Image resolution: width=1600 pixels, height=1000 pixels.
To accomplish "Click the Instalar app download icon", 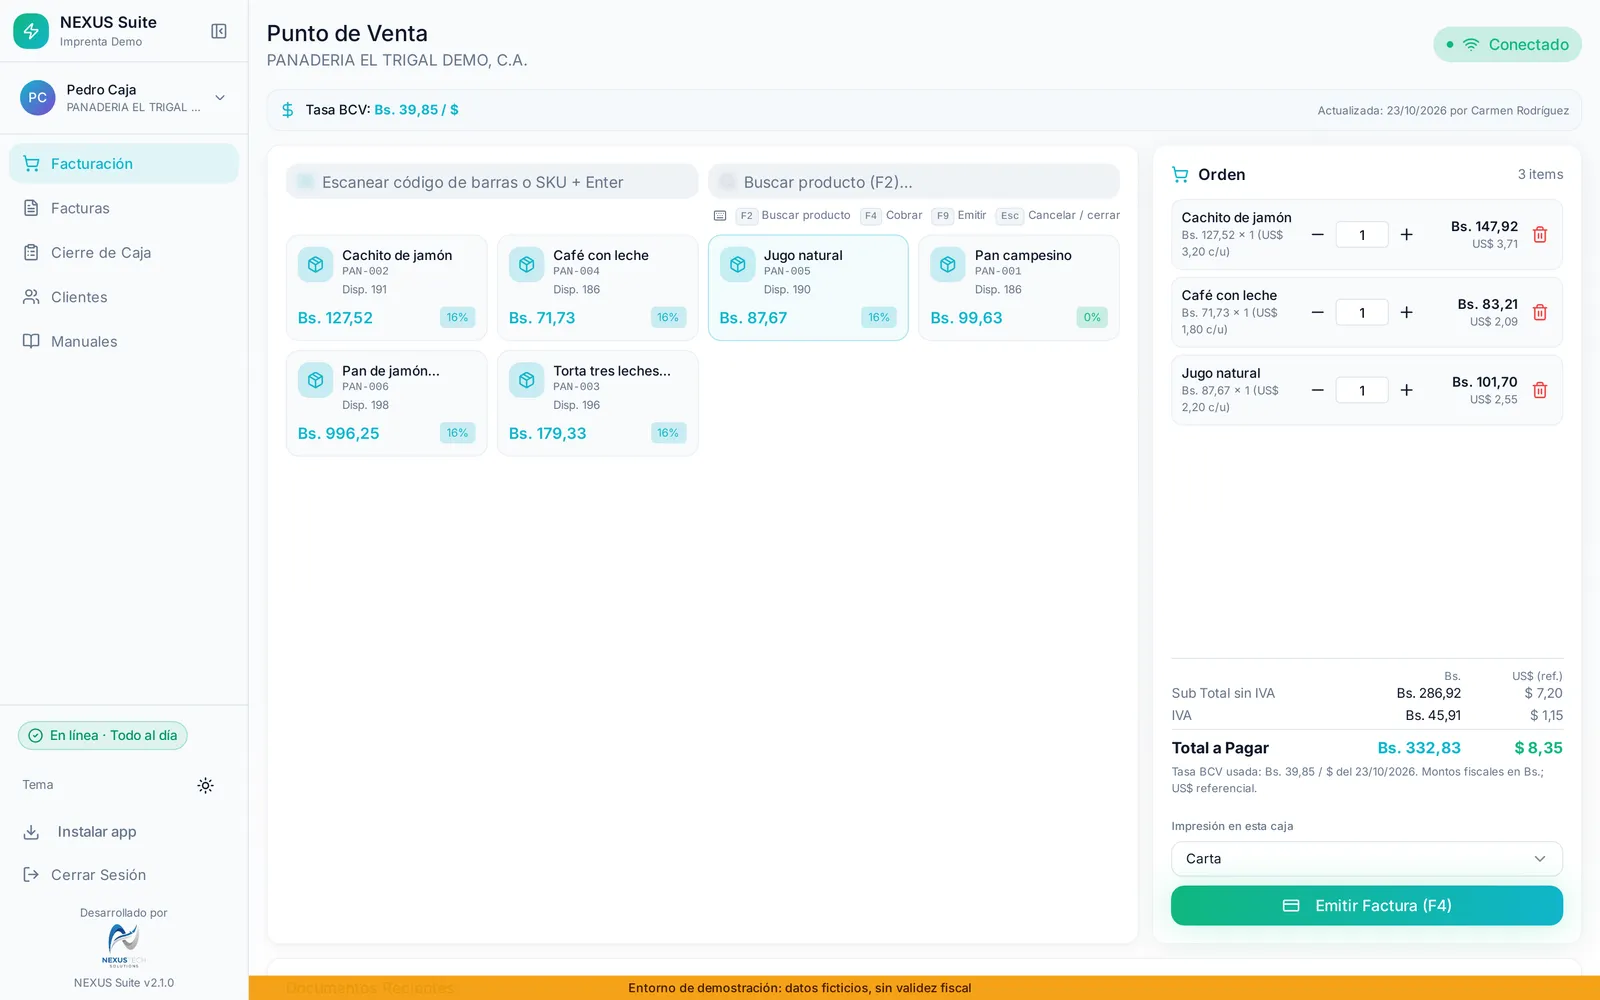I will [31, 832].
